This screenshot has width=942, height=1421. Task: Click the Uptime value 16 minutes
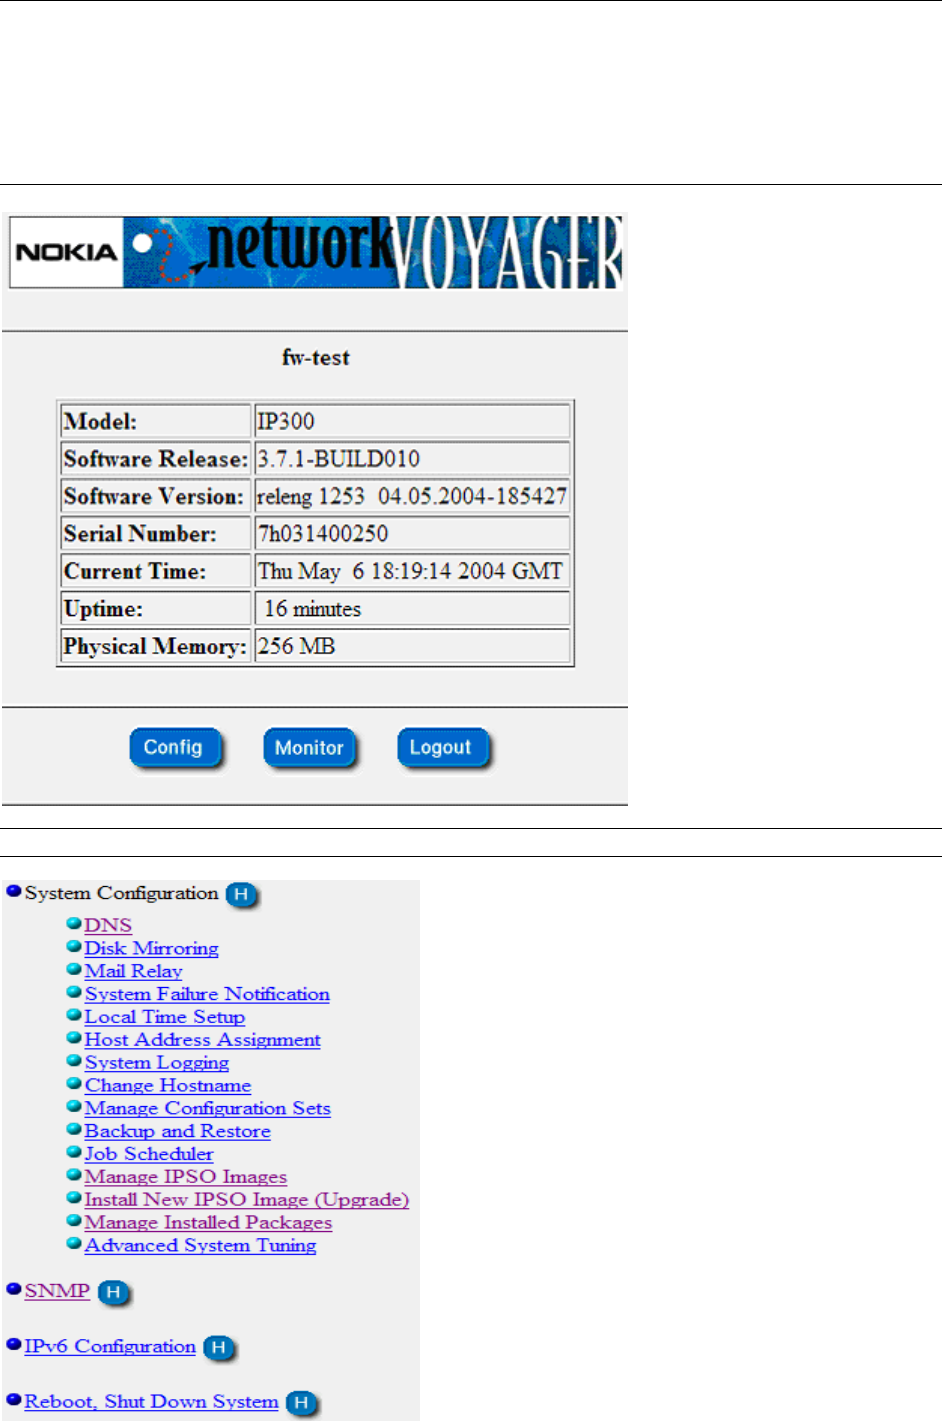(313, 609)
